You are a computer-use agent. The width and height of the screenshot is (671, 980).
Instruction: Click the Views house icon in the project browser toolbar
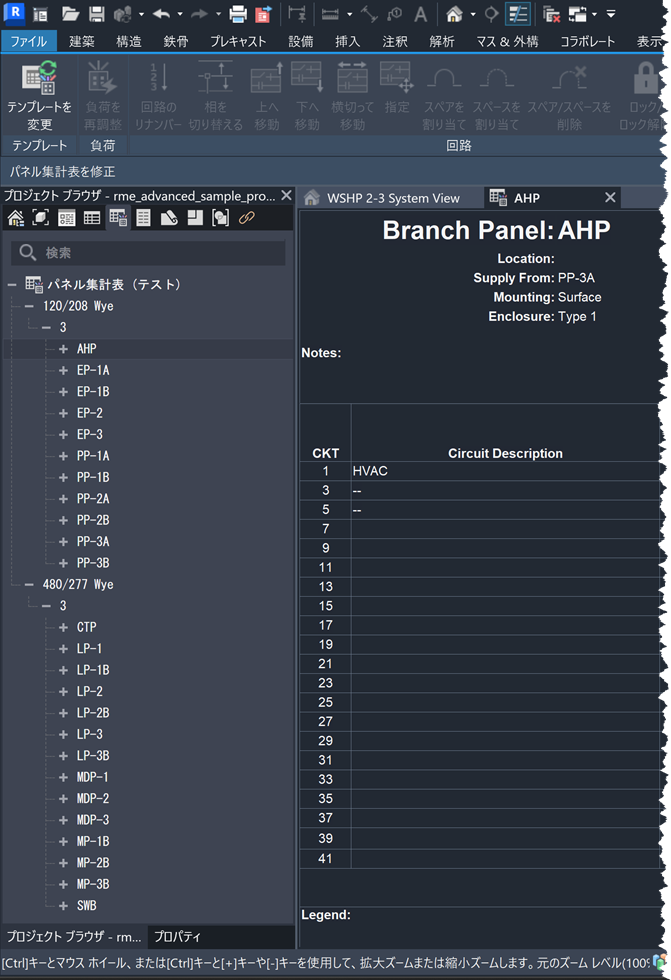pos(16,218)
